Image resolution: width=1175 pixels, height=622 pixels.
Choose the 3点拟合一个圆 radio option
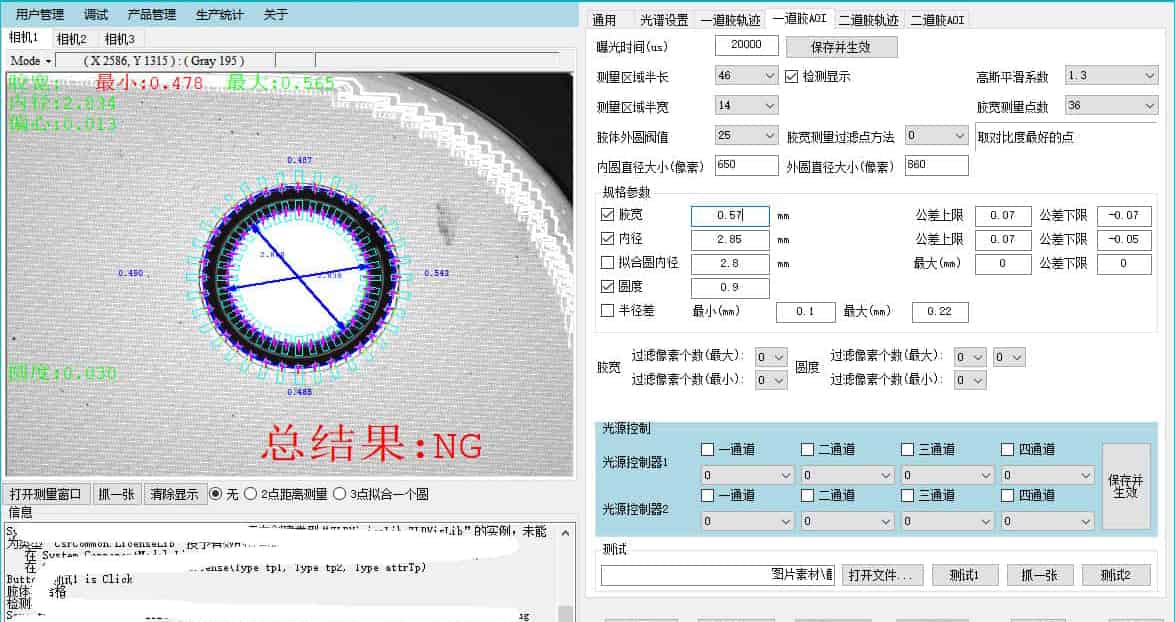(340, 494)
